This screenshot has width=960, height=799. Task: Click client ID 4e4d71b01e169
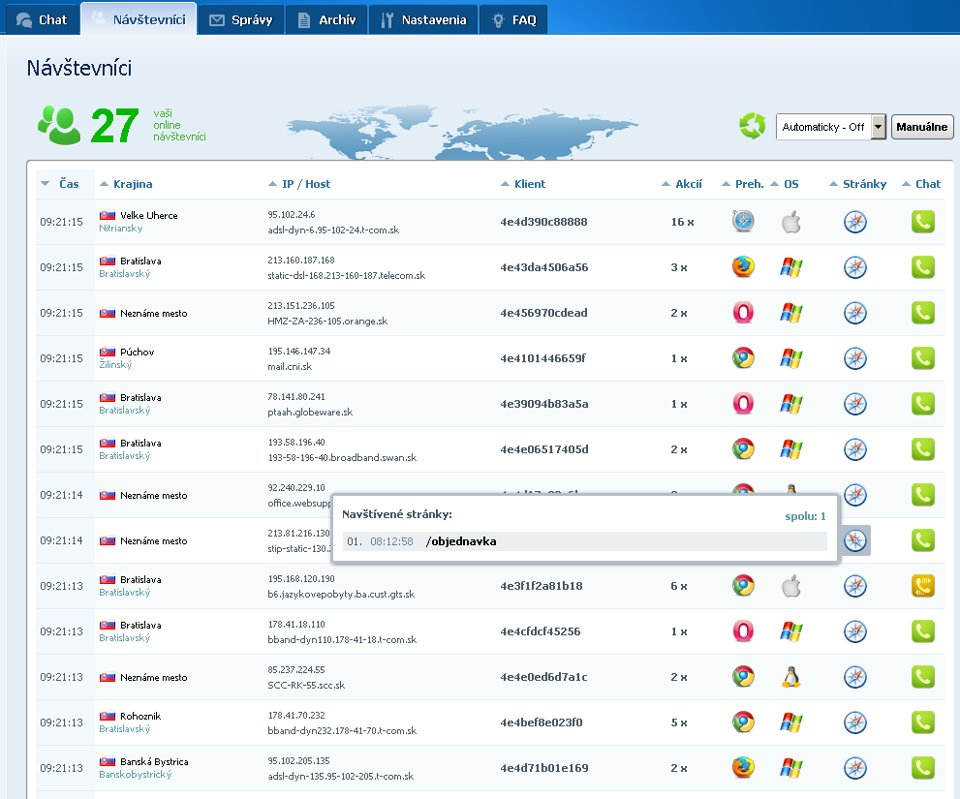[x=544, y=768]
